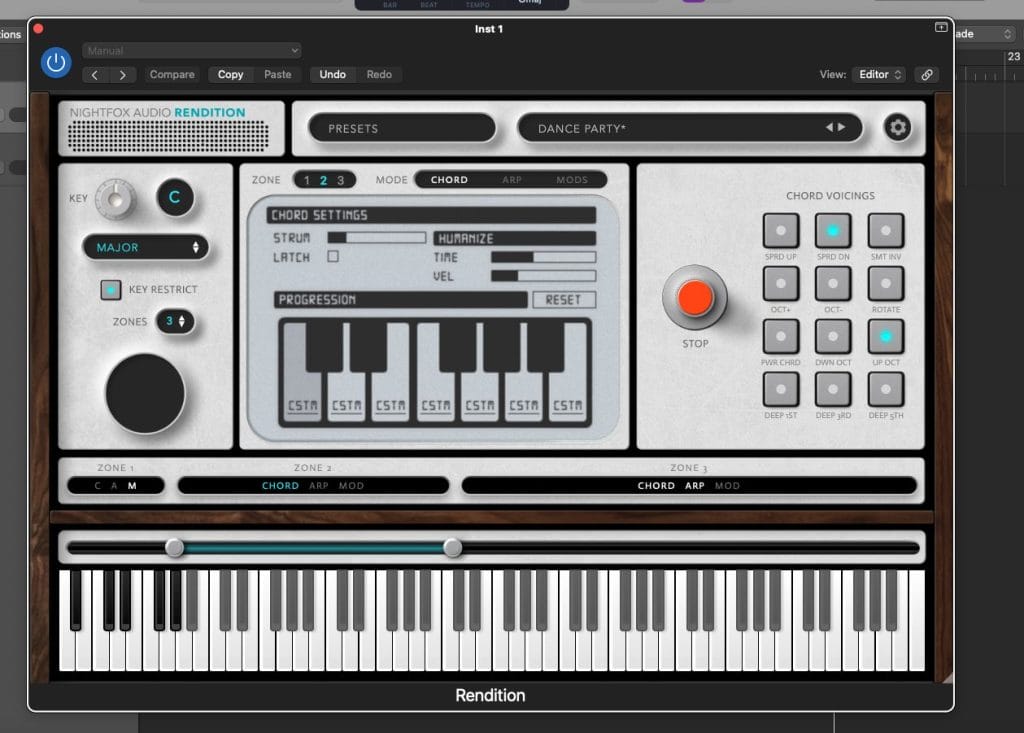Viewport: 1024px width, 733px height.
Task: Open the Manual preset dropdown
Action: pos(191,50)
